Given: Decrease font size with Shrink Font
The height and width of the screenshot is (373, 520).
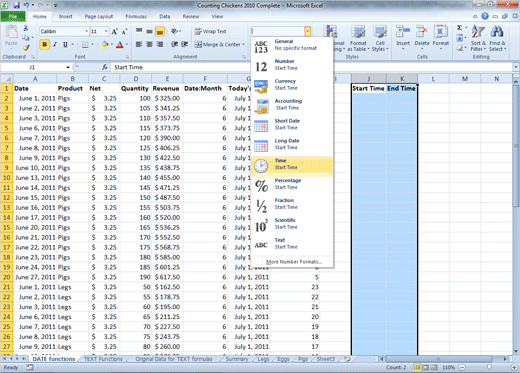Looking at the screenshot, I should (124, 32).
